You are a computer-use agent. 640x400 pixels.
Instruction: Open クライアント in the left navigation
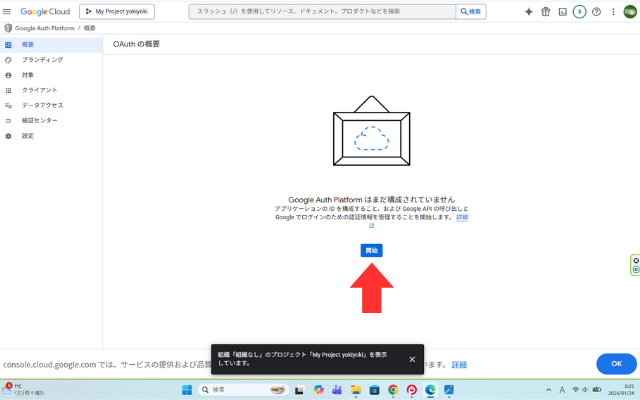click(39, 90)
